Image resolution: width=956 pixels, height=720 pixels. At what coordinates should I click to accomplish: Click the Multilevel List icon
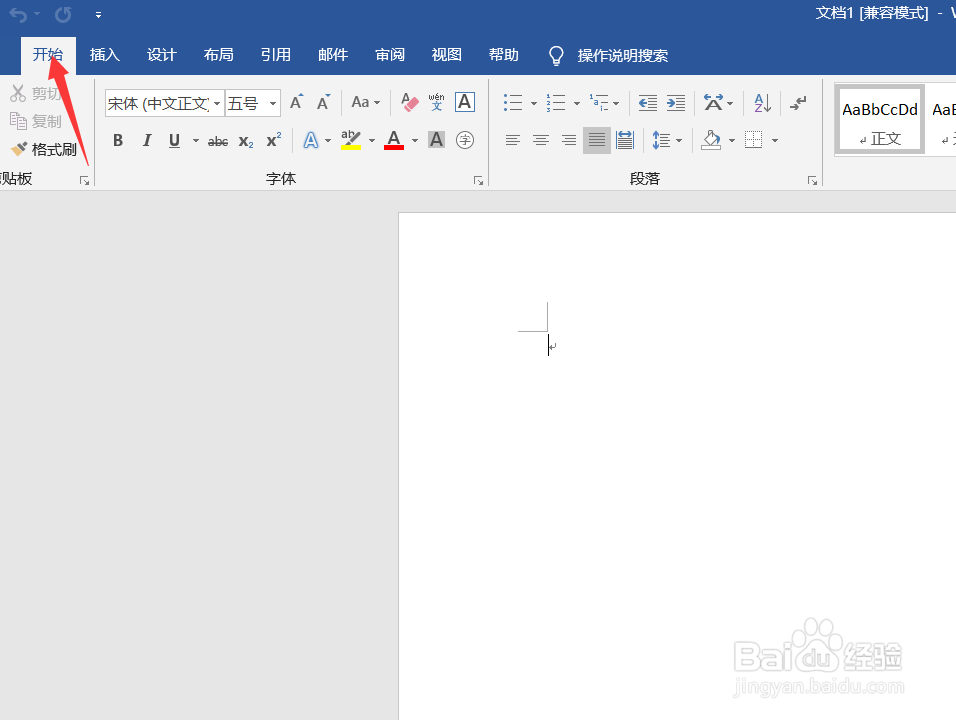click(x=598, y=102)
